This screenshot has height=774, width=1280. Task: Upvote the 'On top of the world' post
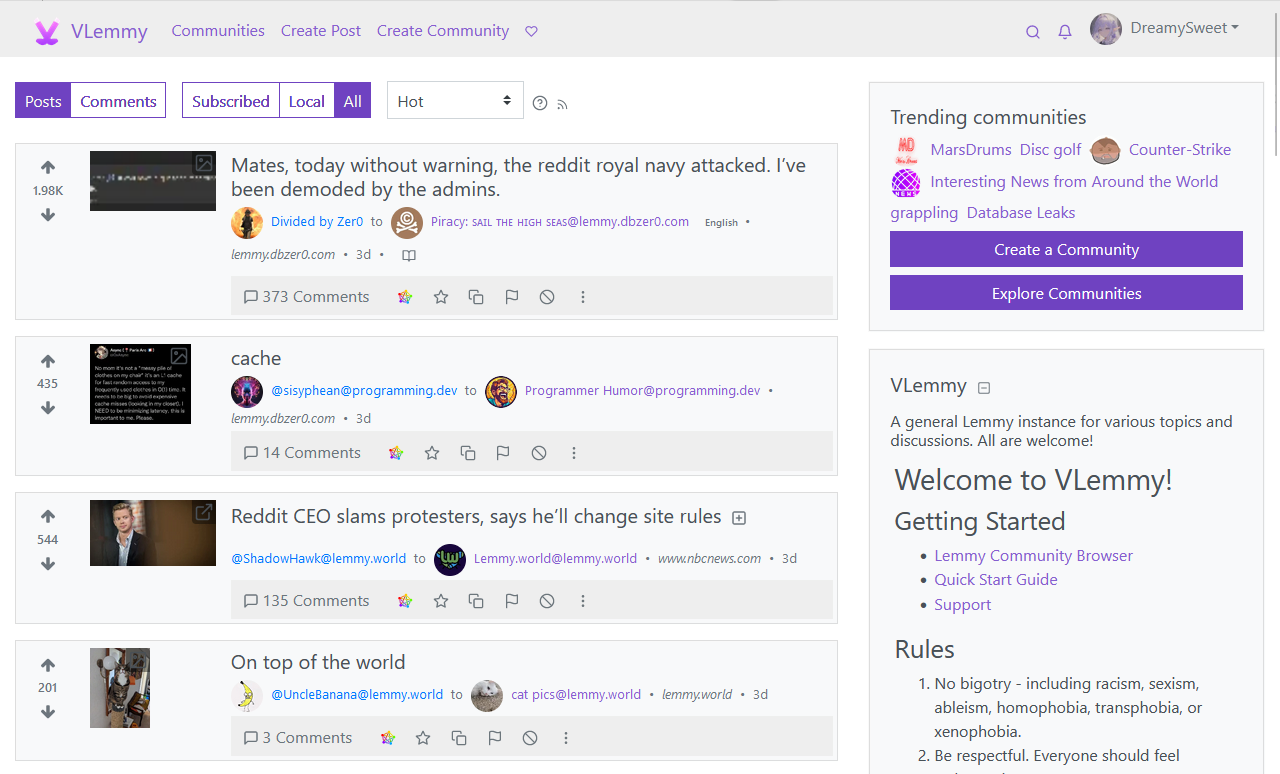click(48, 665)
